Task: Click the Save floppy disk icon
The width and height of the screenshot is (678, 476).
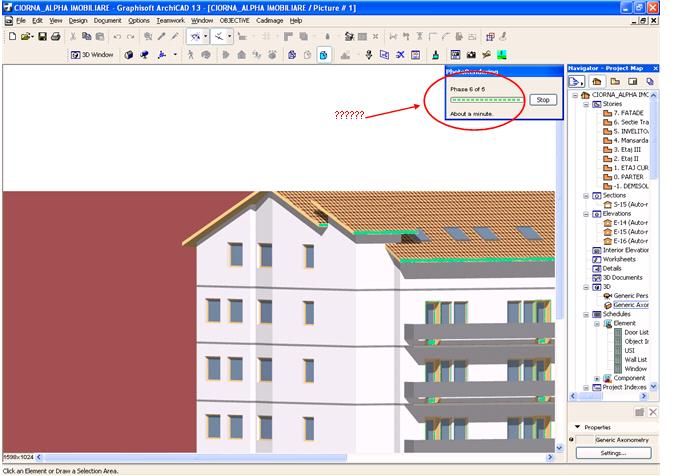Action: pos(42,37)
